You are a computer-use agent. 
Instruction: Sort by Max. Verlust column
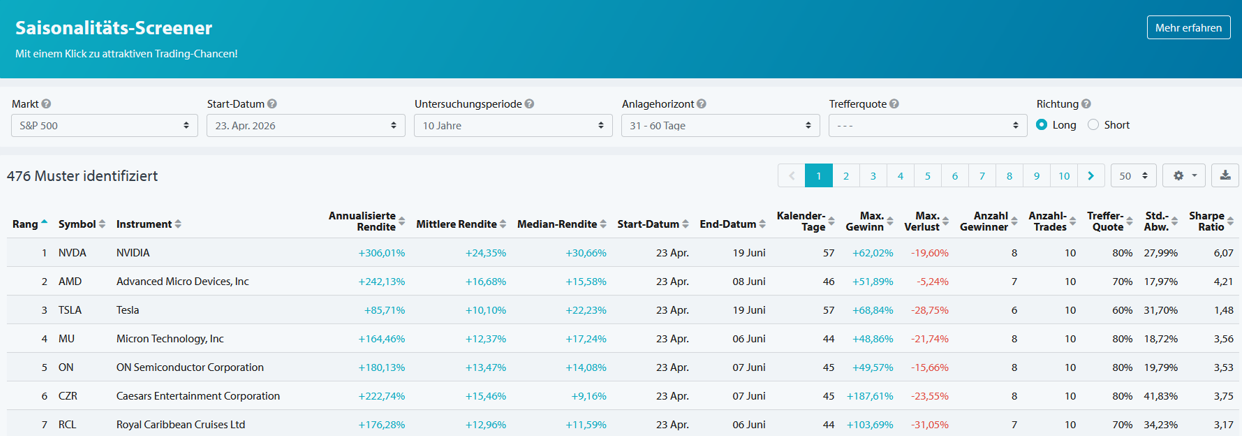(927, 221)
